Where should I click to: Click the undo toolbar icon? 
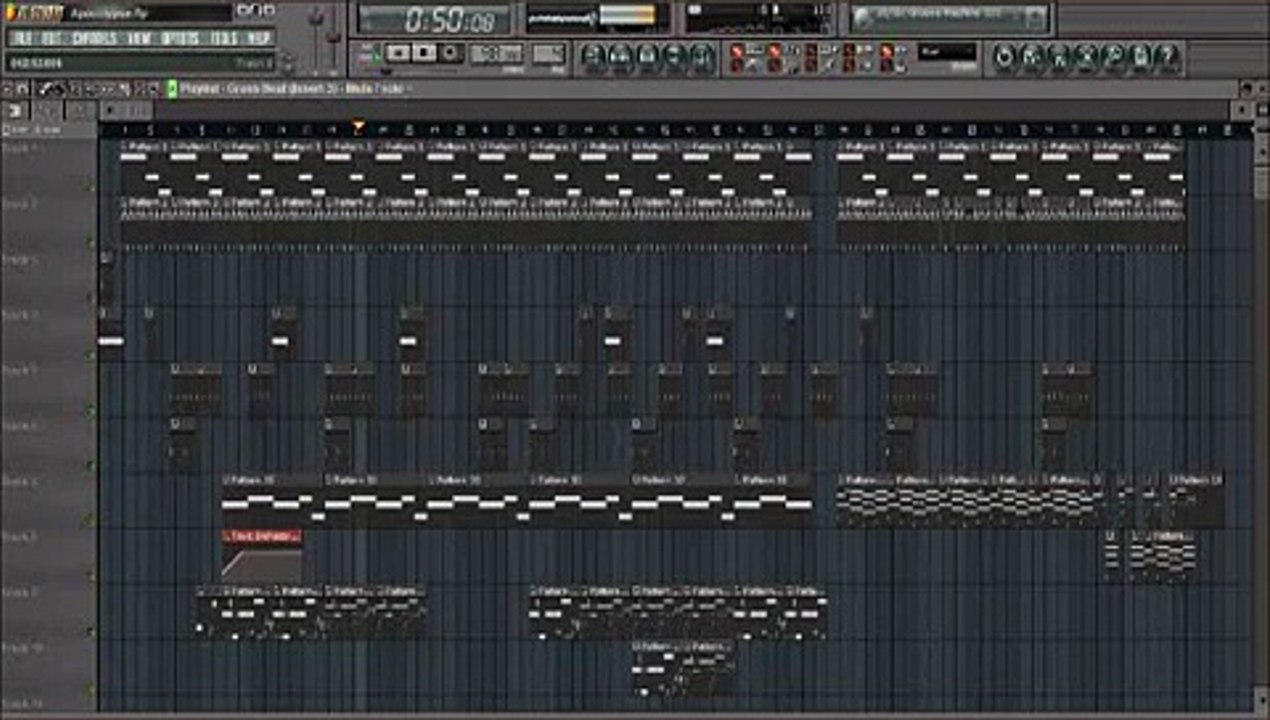coord(1005,58)
